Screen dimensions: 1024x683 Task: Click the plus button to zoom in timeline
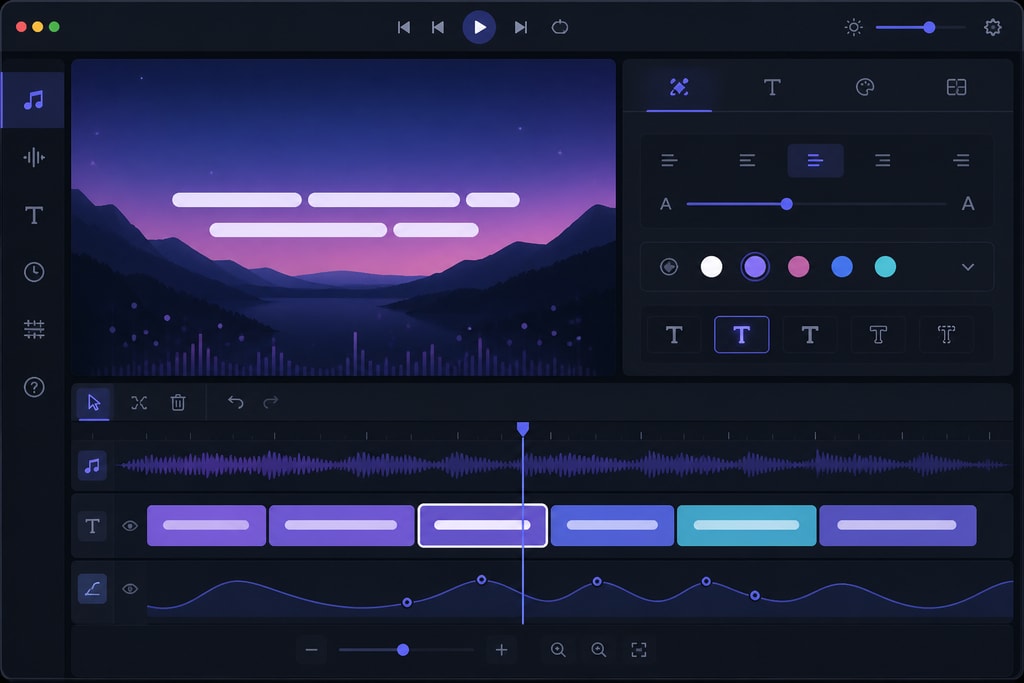pyautogui.click(x=502, y=650)
